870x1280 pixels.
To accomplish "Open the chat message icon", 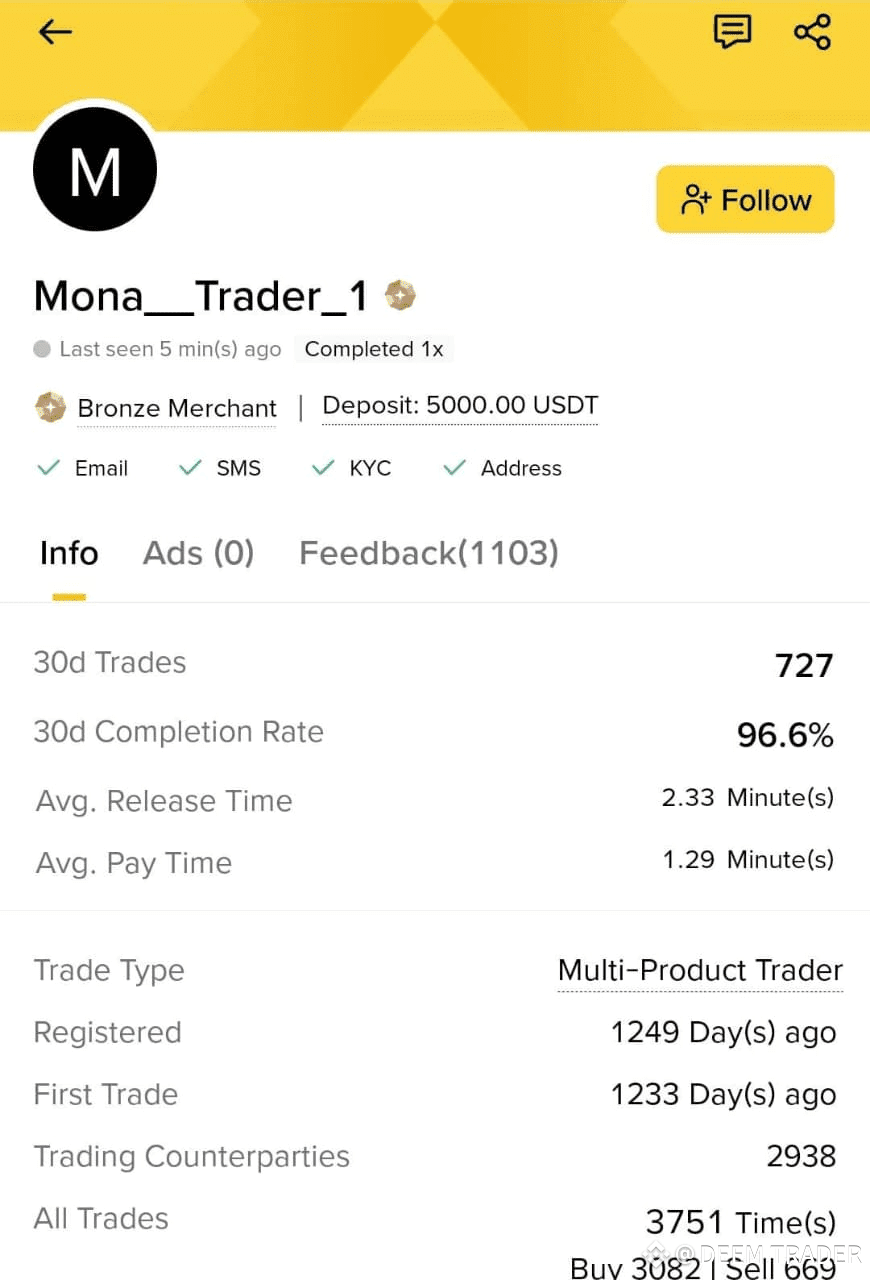I will tap(732, 32).
